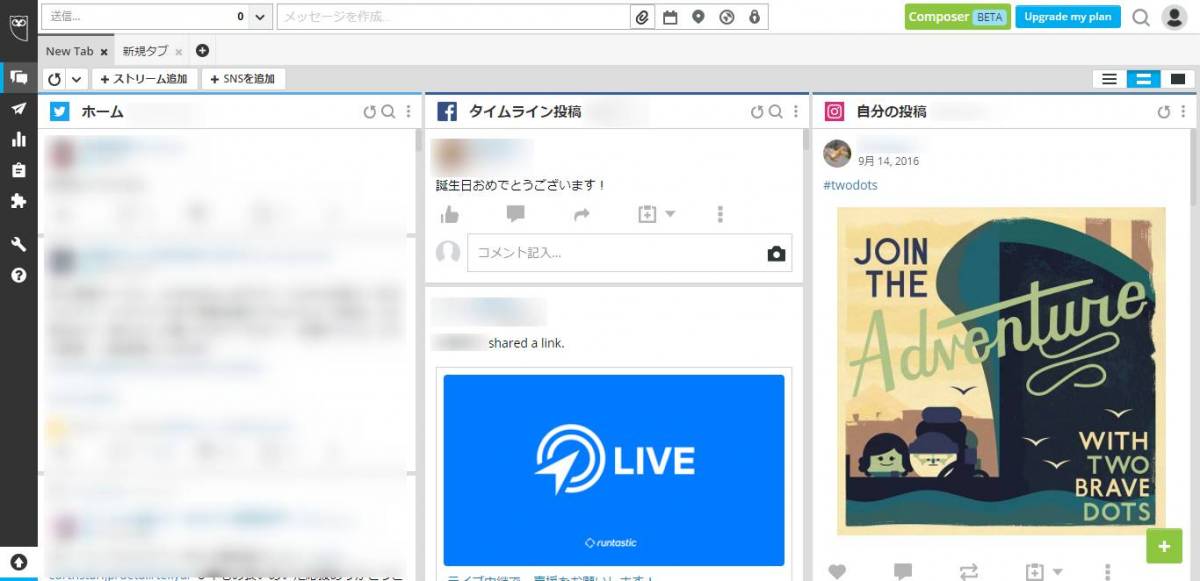Open the Join the Adventure Instagram image
Screen dimensions: 1200x581
tap(1001, 371)
